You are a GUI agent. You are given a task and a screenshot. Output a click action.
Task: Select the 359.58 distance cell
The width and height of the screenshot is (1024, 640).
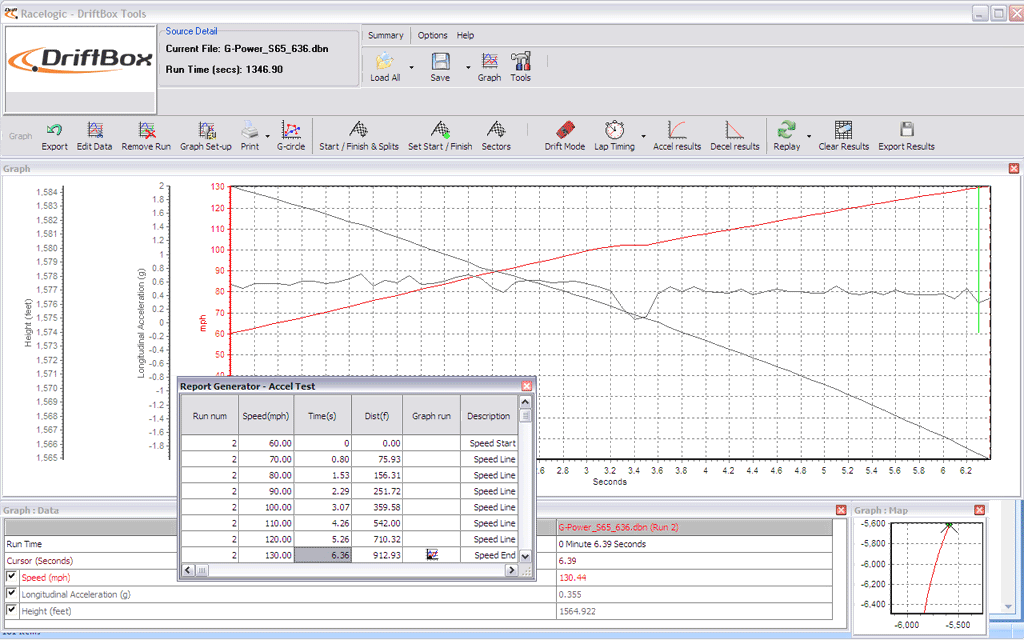377,507
